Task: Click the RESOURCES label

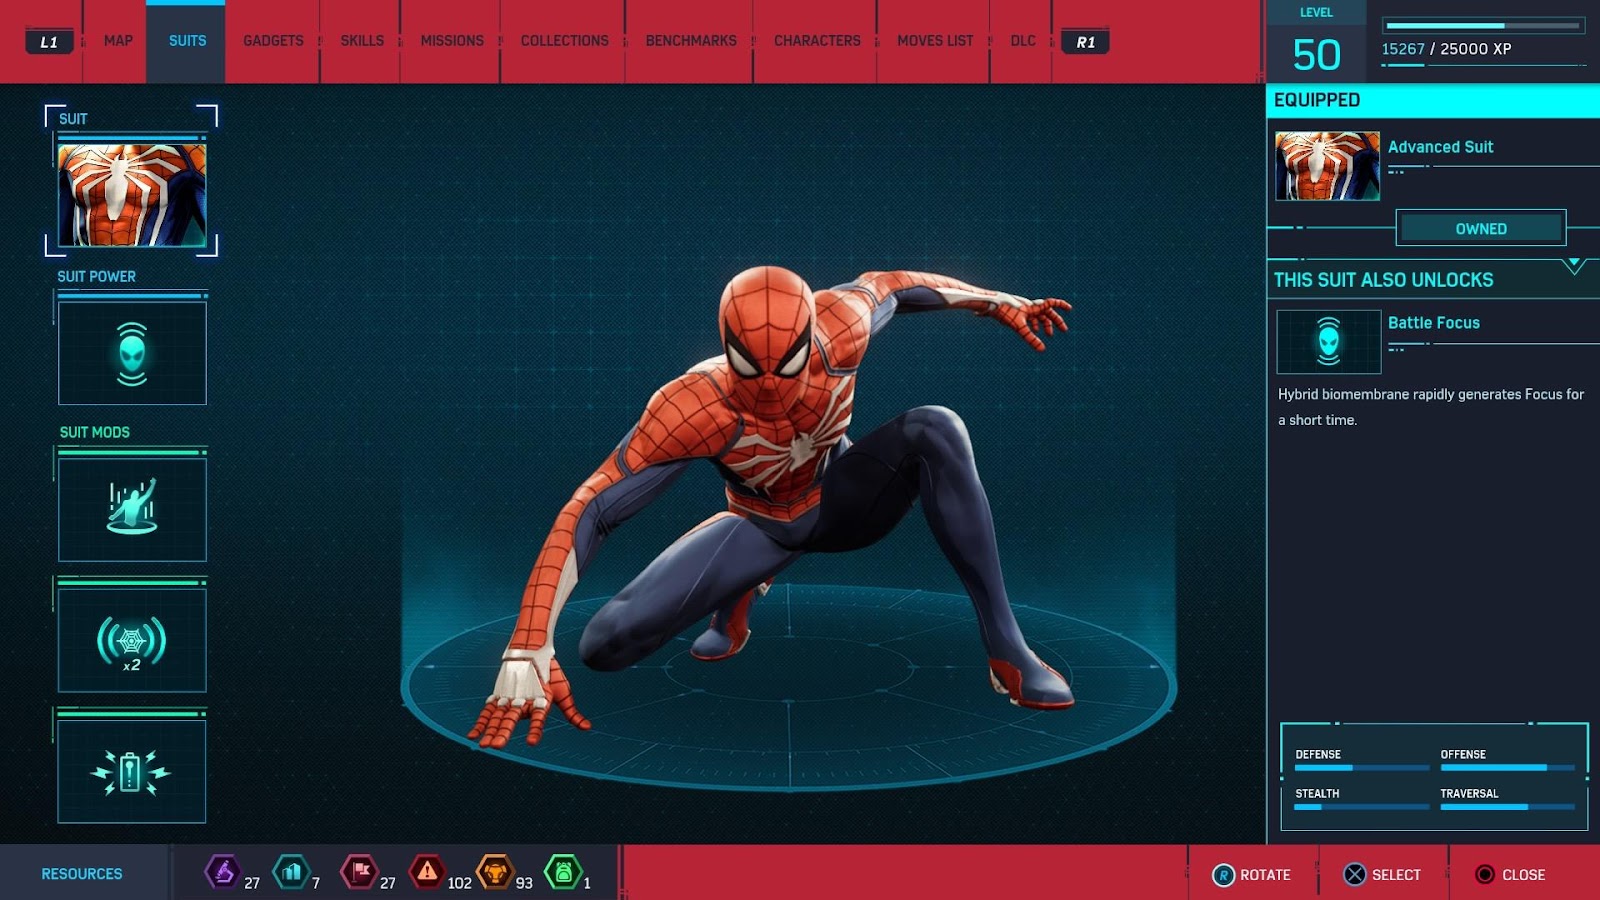Action: [82, 874]
